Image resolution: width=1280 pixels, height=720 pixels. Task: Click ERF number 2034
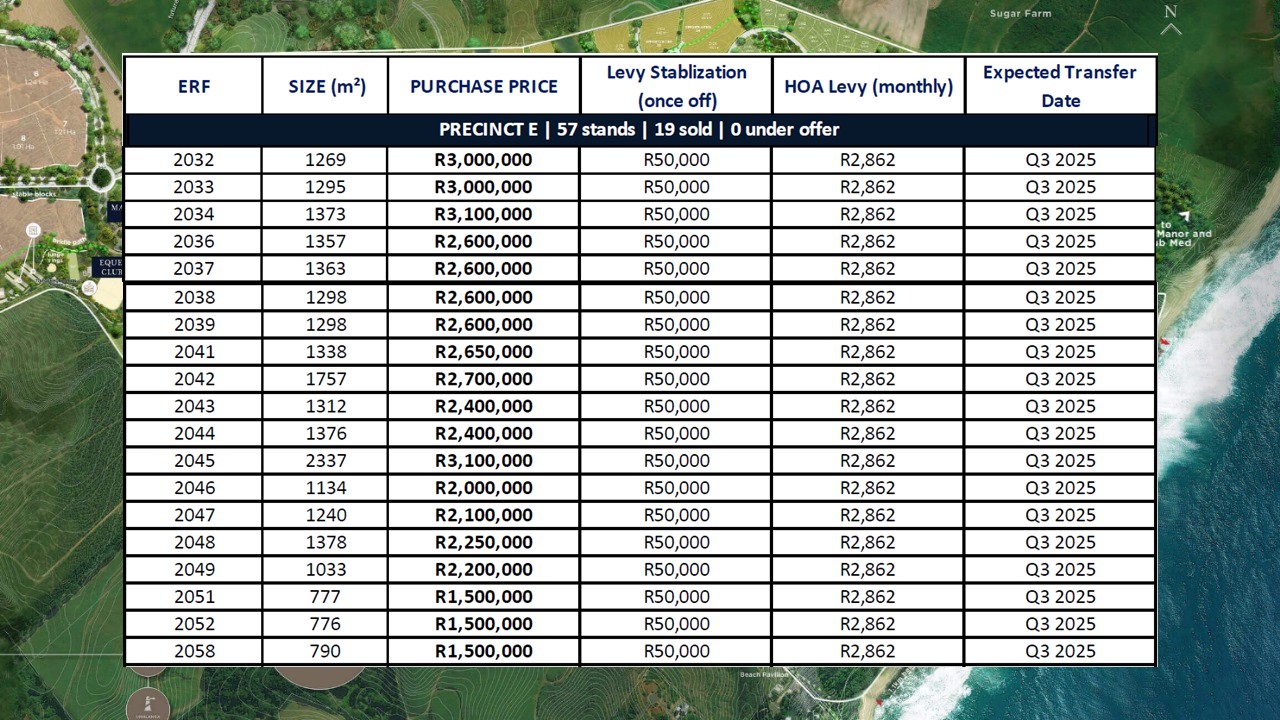point(194,214)
